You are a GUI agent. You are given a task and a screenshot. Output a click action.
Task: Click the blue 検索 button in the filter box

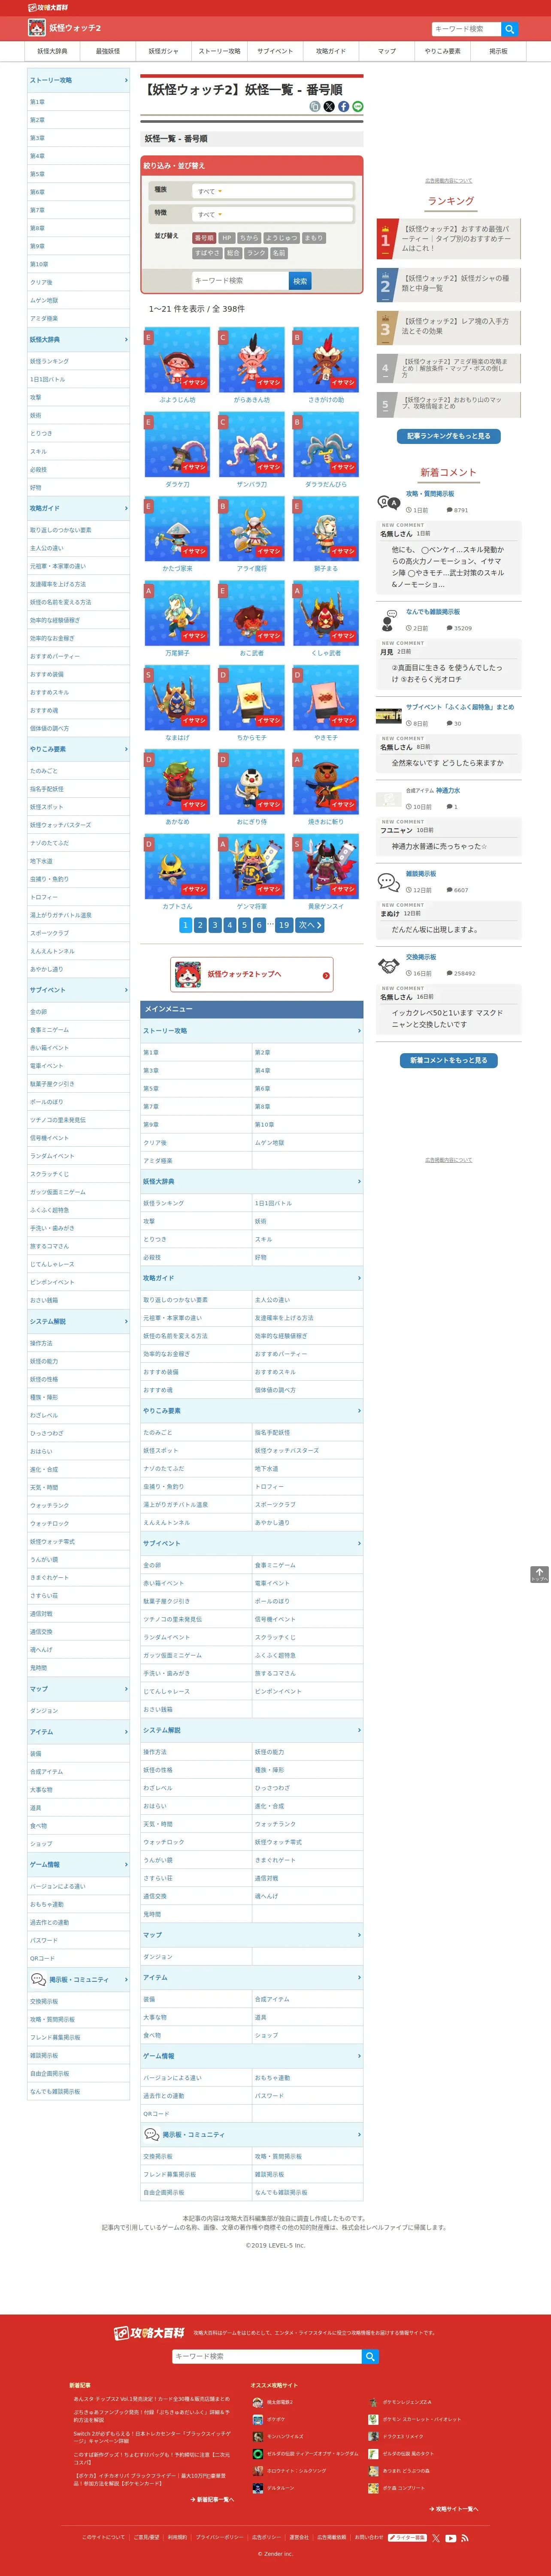click(300, 281)
